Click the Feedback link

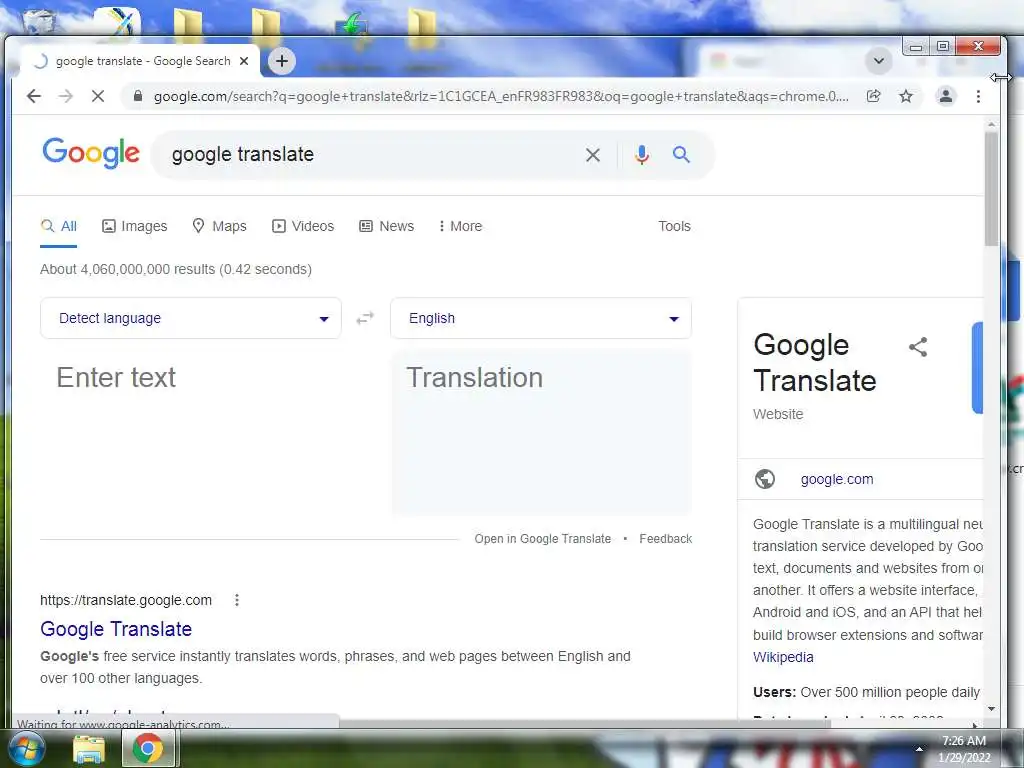[x=665, y=539]
